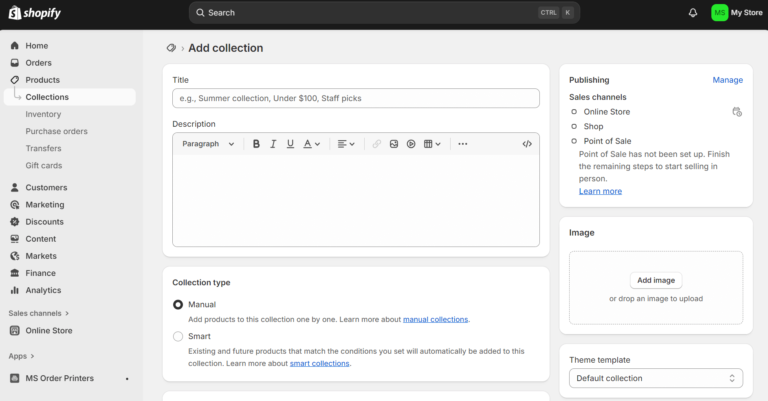Select the Manual collection type
Viewport: 768px width, 401px height.
[178, 305]
